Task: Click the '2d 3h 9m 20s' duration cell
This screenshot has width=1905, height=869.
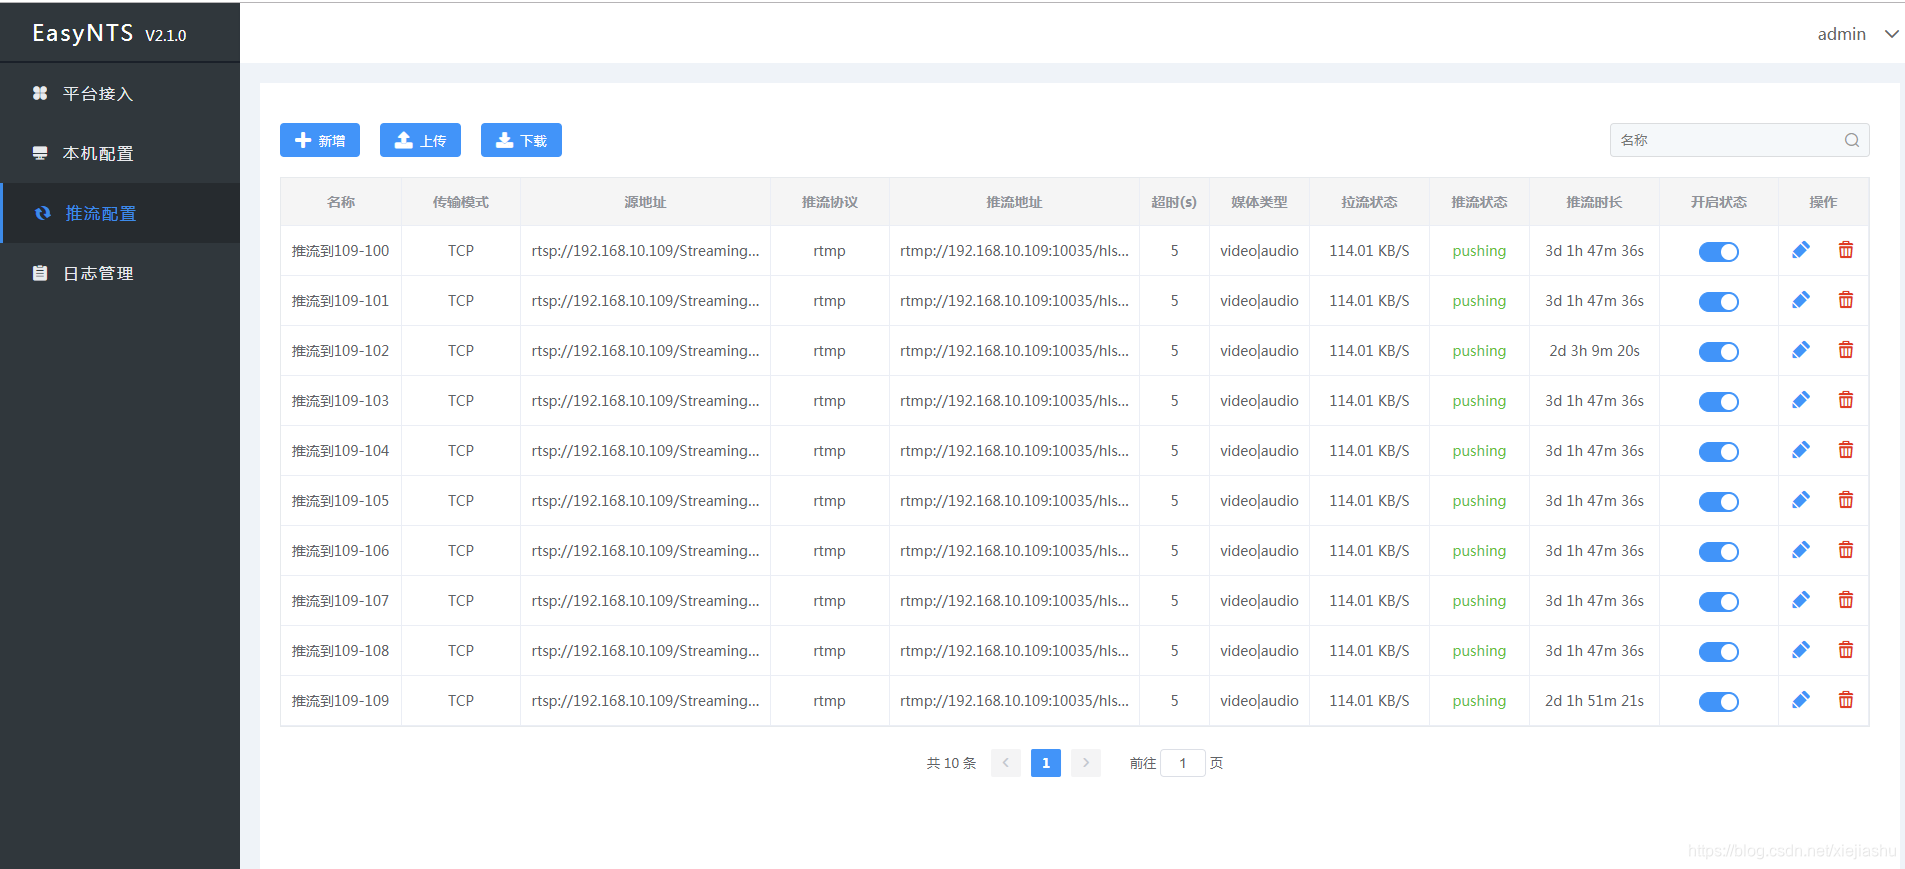Action: coord(1594,351)
